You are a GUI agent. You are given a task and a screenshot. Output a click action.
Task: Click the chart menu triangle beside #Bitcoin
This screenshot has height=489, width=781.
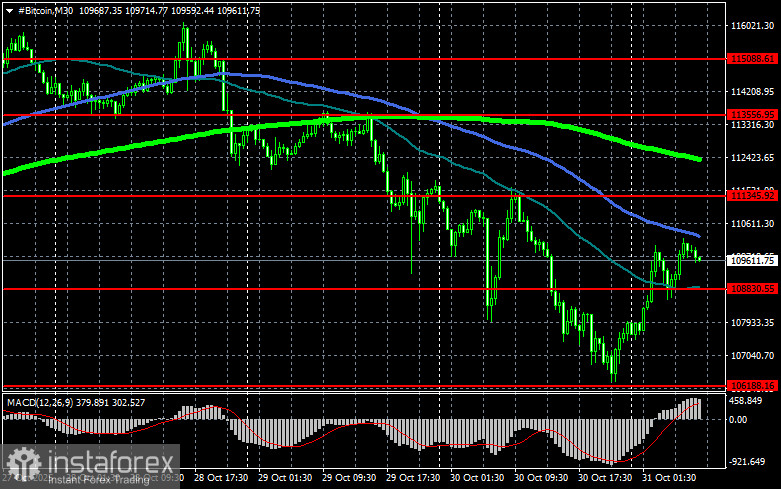click(x=9, y=10)
